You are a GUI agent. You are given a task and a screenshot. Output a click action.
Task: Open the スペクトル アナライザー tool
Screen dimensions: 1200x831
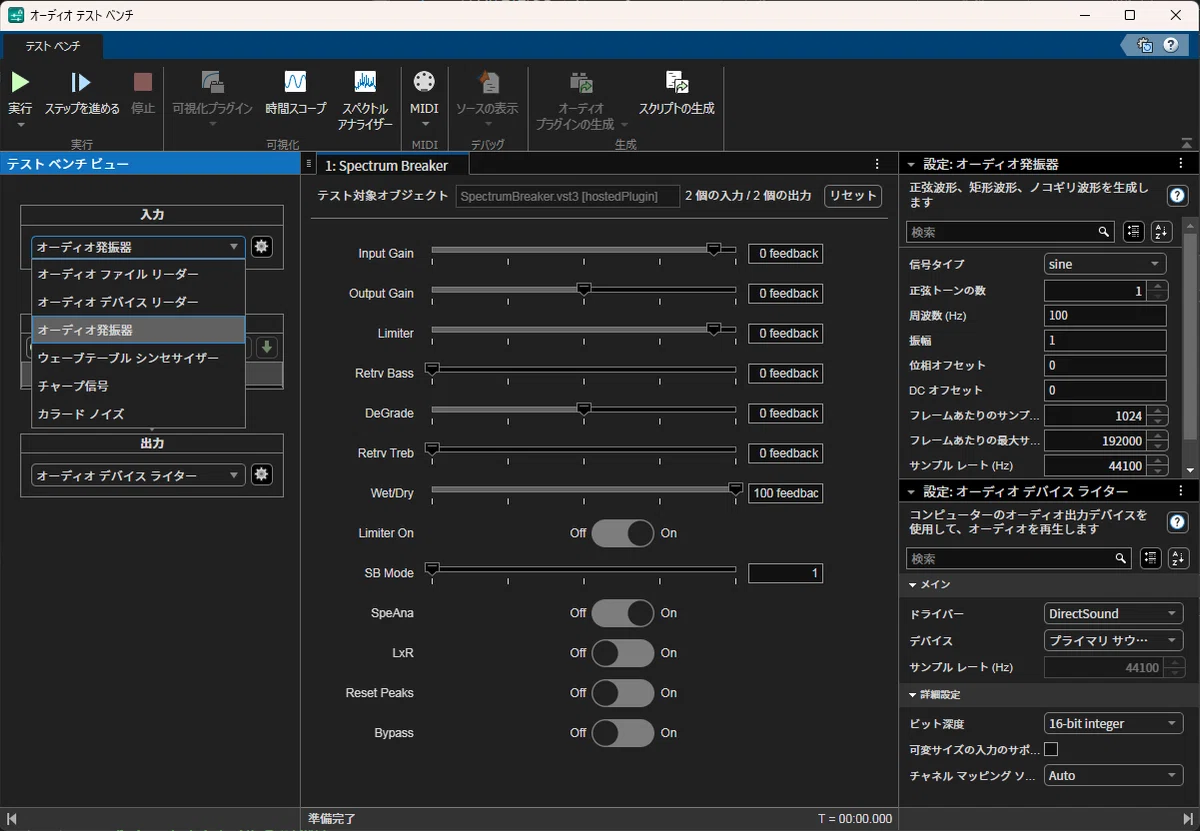point(365,82)
